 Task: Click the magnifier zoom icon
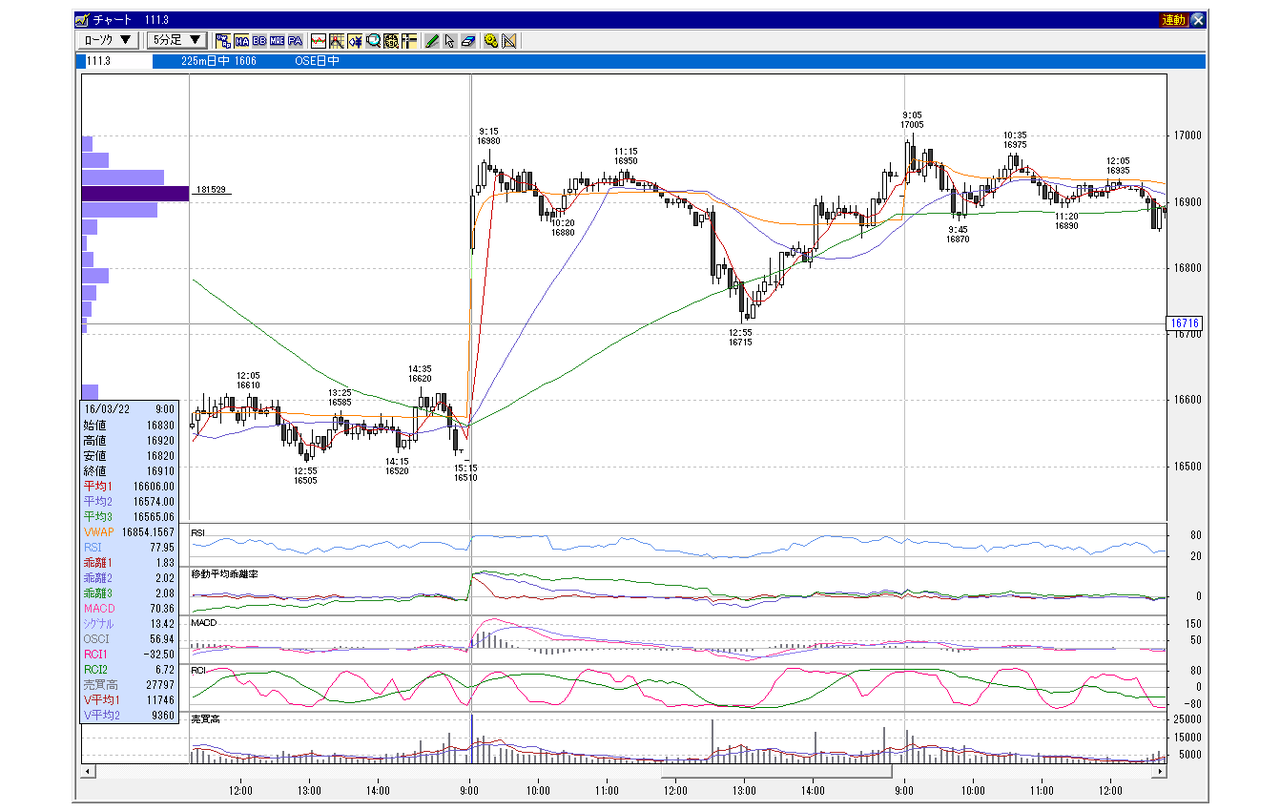coord(373,41)
